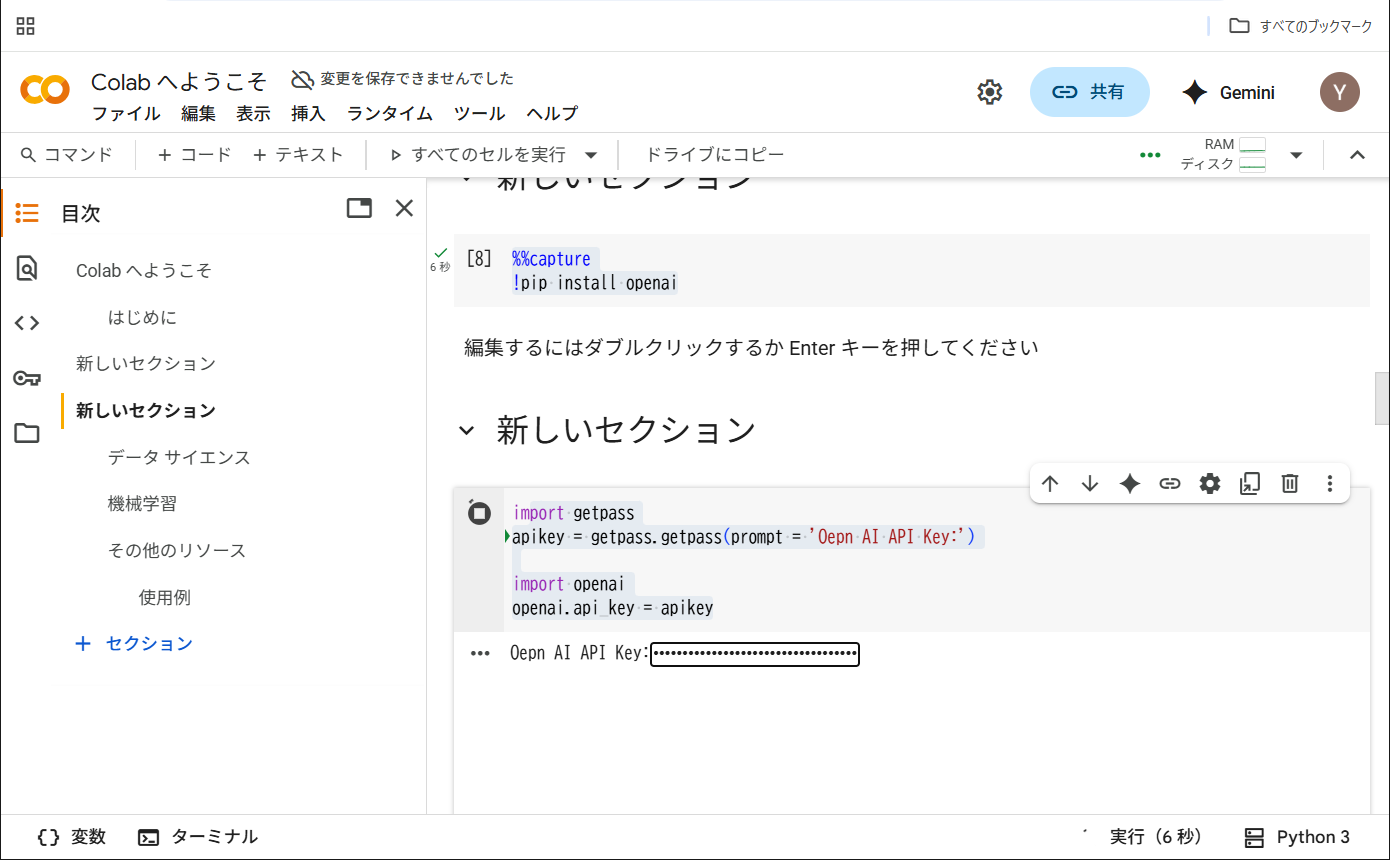This screenshot has height=860, width=1390.
Task: Move cell up with the arrow icon
Action: pyautogui.click(x=1050, y=484)
